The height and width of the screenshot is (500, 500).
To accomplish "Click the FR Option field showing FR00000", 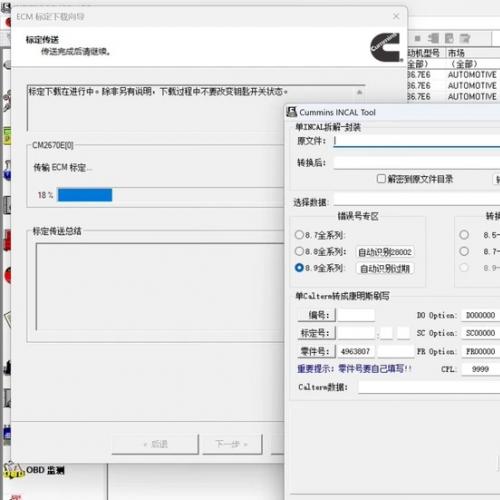I will coord(481,351).
